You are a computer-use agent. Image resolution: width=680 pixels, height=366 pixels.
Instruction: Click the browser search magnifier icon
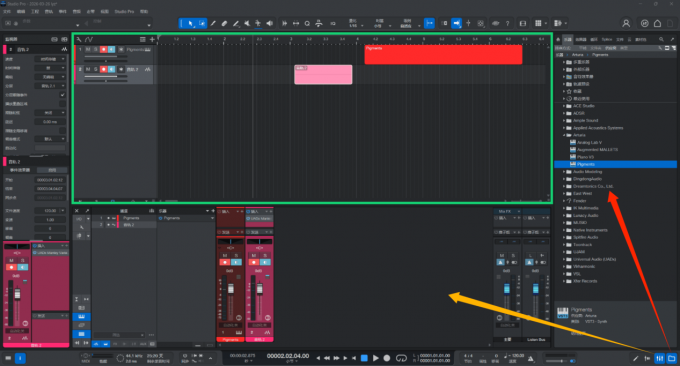[x=661, y=39]
